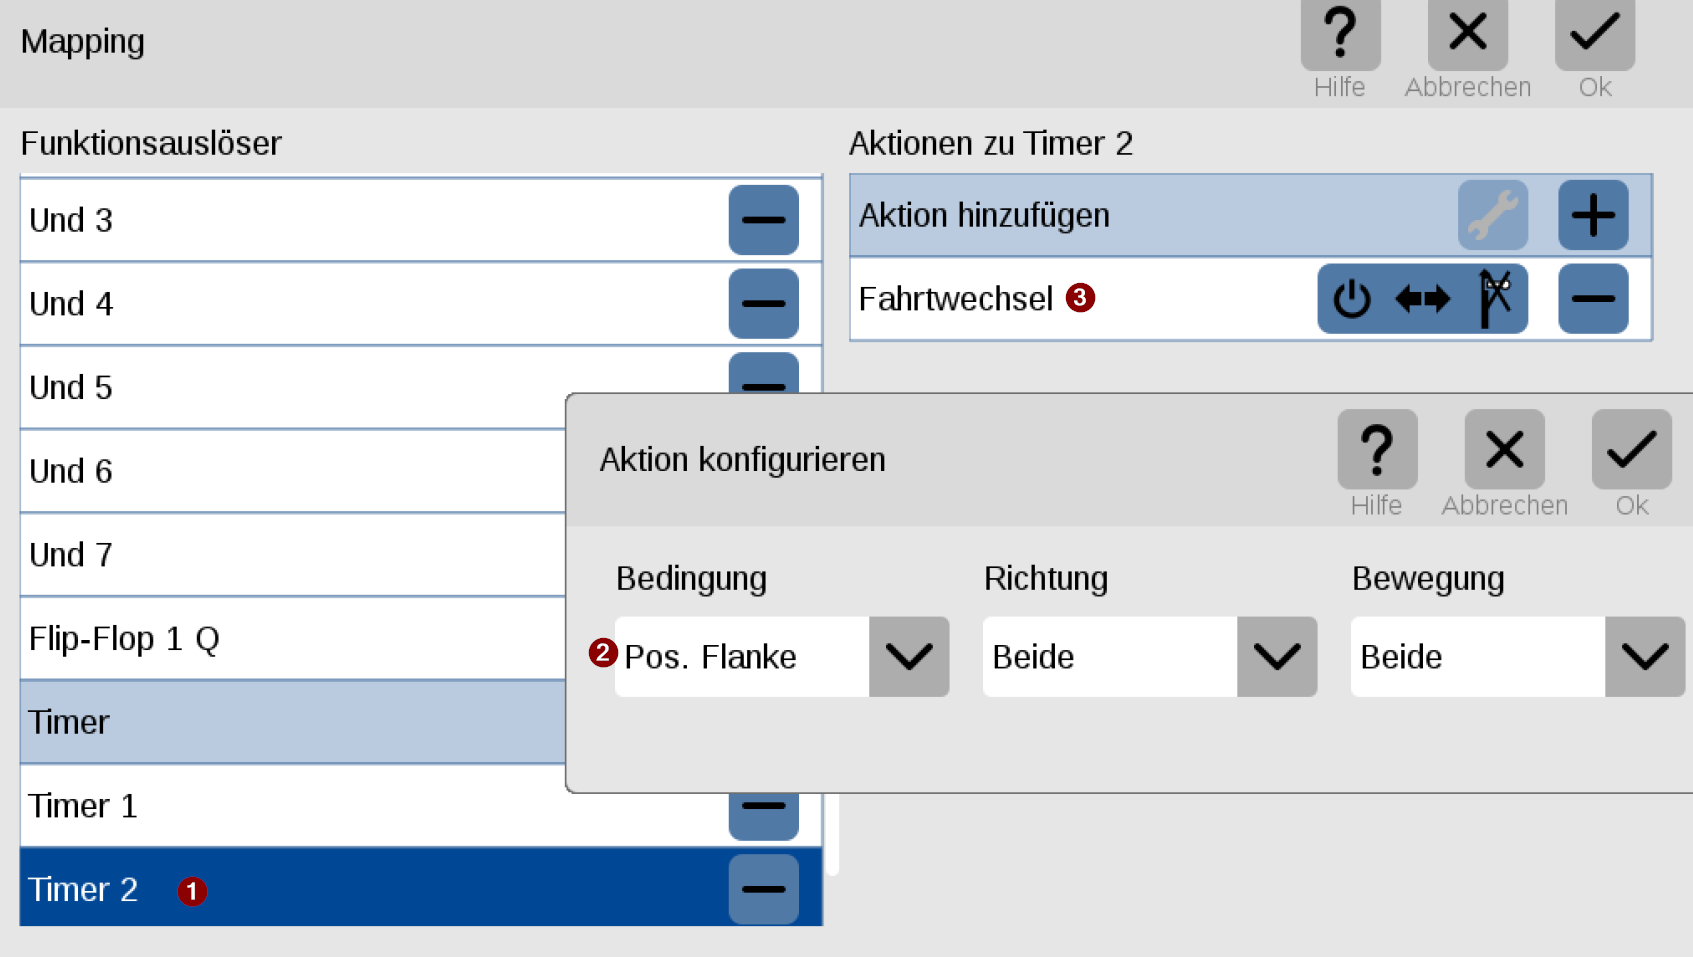Screen dimensions: 1693x957
Task: Select the Timer 1 list entry
Action: (293, 806)
